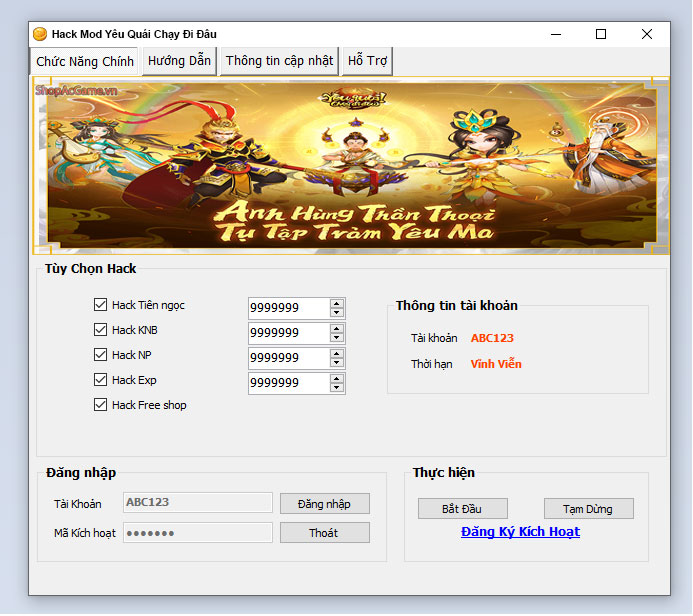Toggle the Hack Exp checkbox
Screen dimensions: 693x616
pyautogui.click(x=100, y=380)
